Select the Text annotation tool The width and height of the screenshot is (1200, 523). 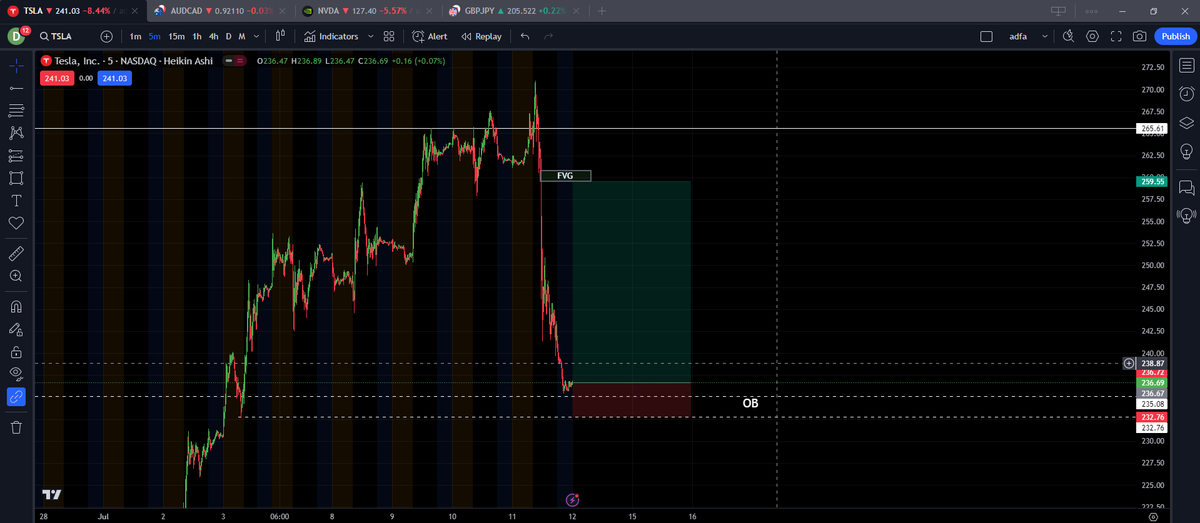pos(16,200)
